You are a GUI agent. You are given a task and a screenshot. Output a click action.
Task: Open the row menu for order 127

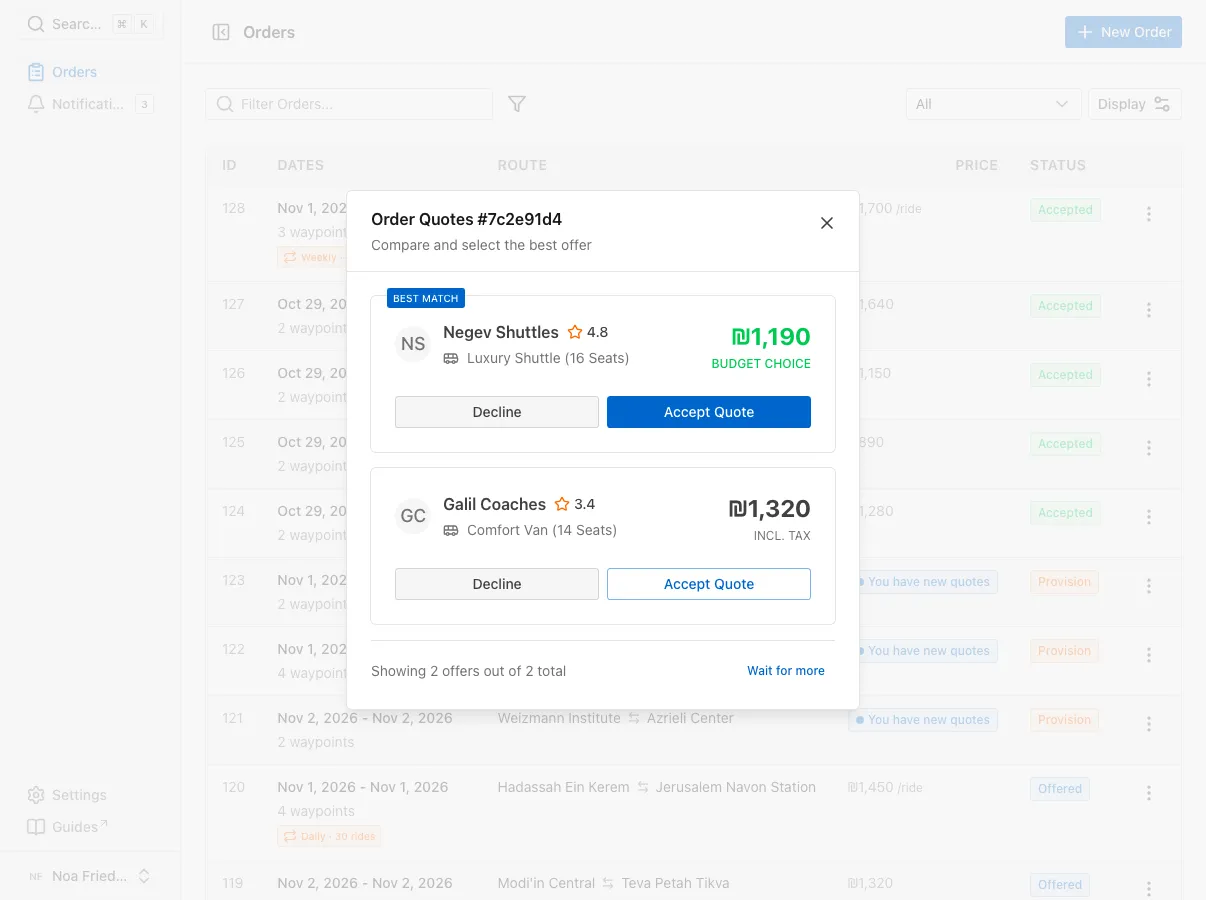click(1149, 310)
